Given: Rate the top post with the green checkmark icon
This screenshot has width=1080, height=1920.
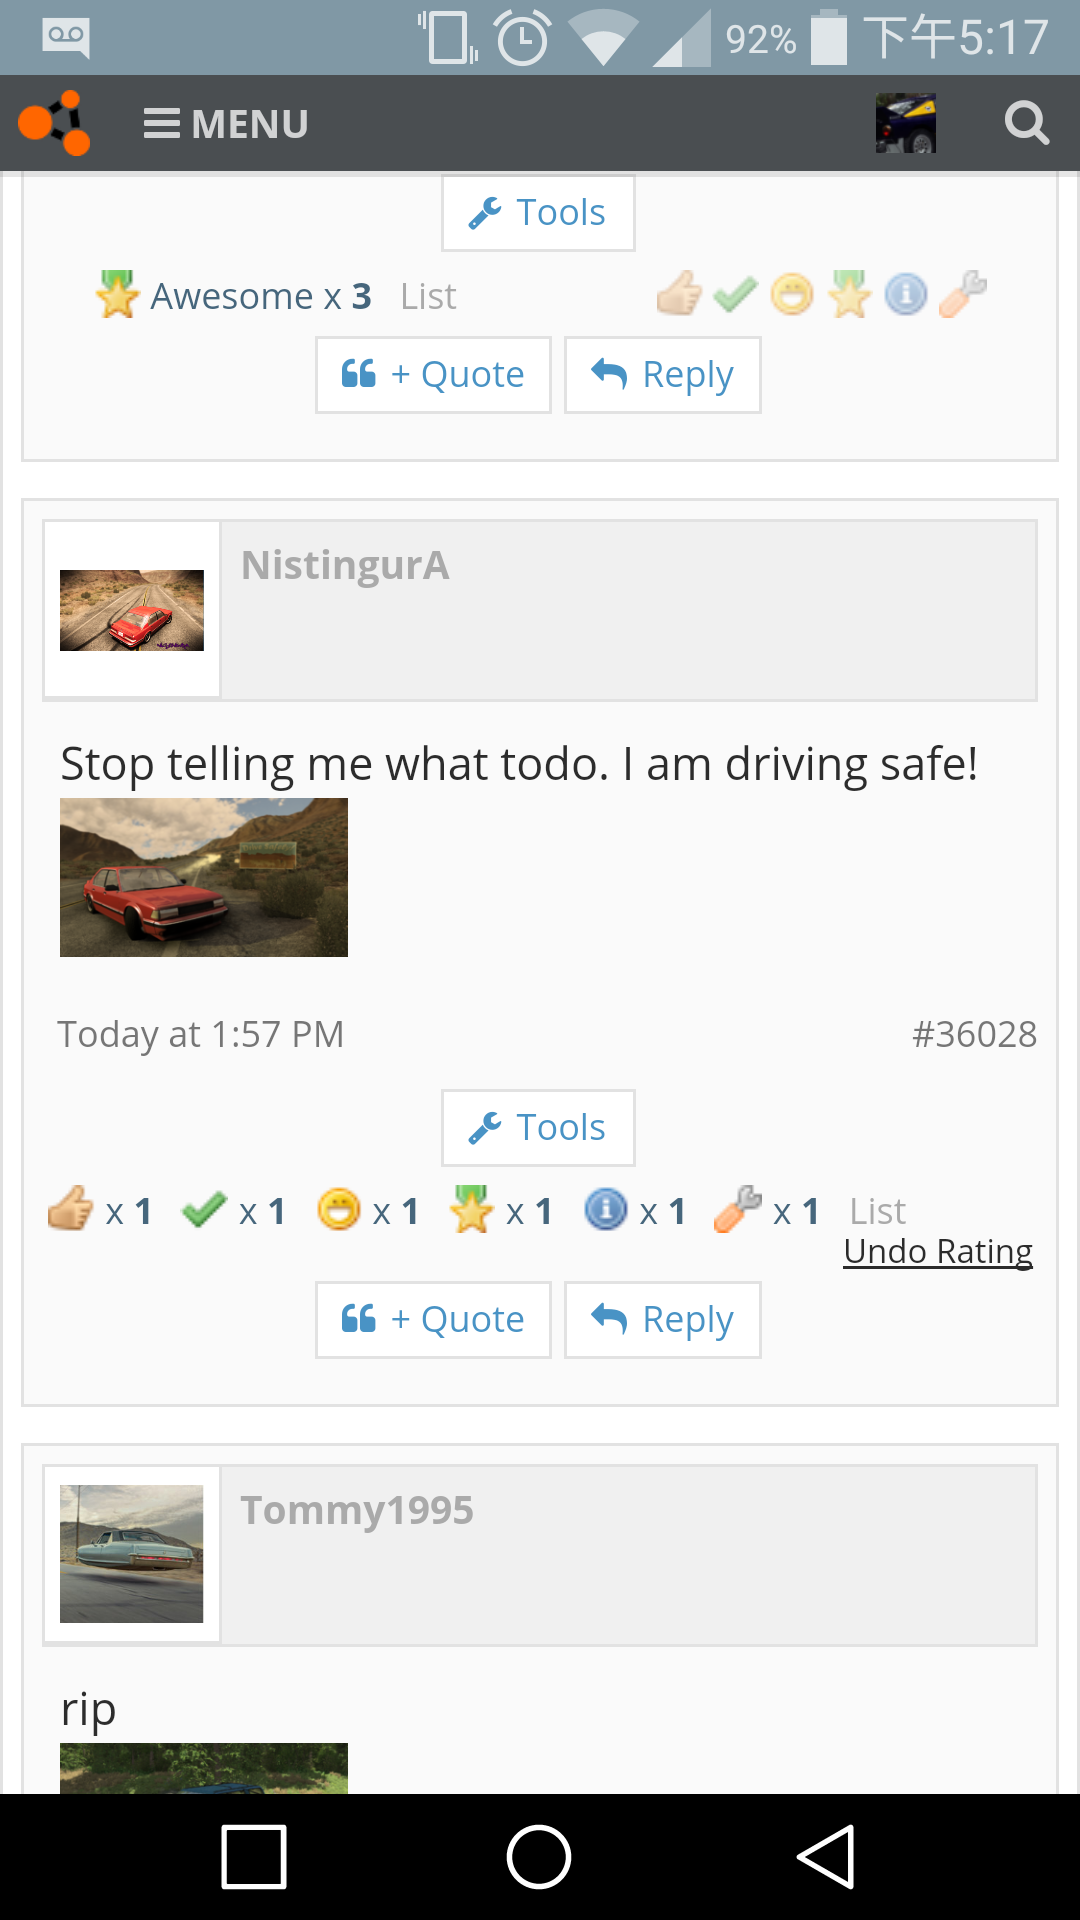Looking at the screenshot, I should click(x=736, y=294).
